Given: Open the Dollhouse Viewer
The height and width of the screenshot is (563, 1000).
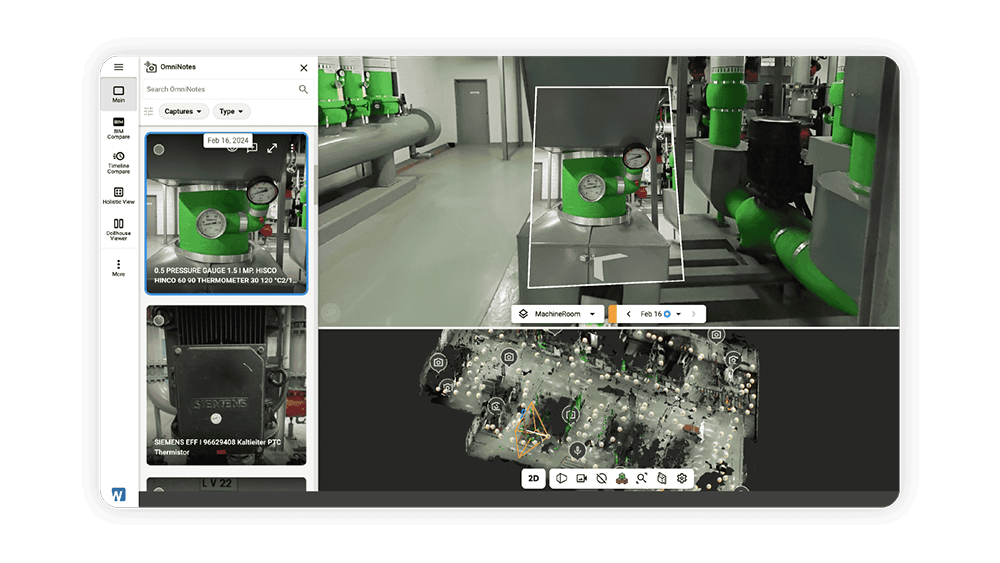Looking at the screenshot, I should [x=119, y=230].
